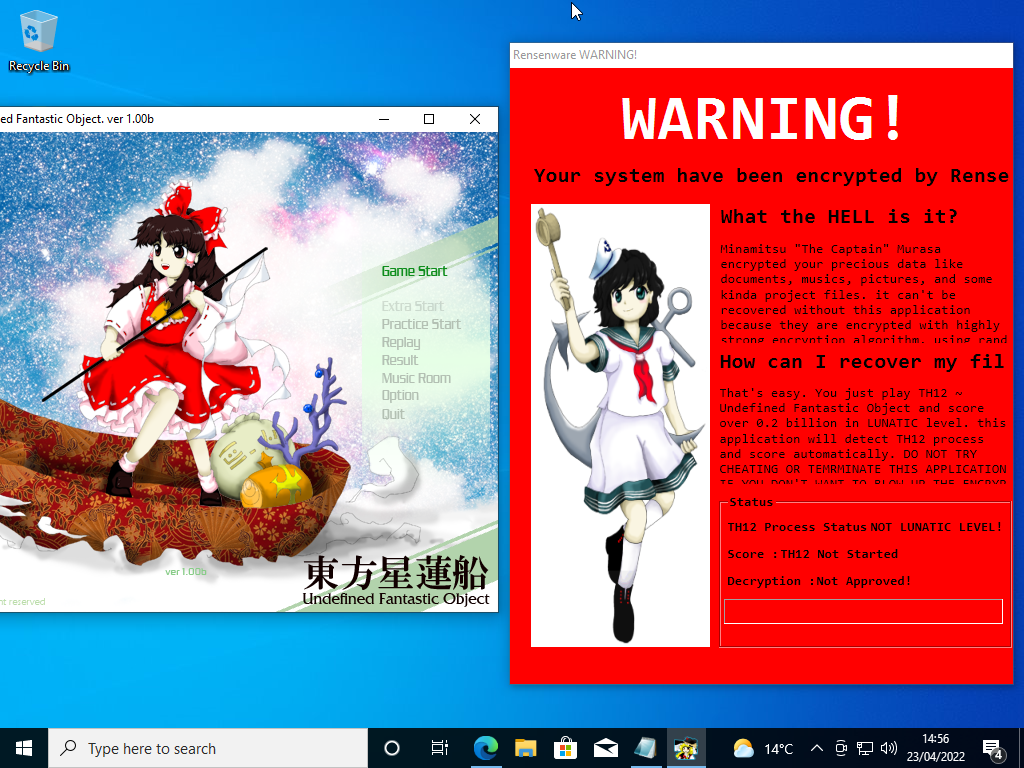The width and height of the screenshot is (1024, 768).
Task: Open the 14°C weather widget
Action: [x=755, y=747]
